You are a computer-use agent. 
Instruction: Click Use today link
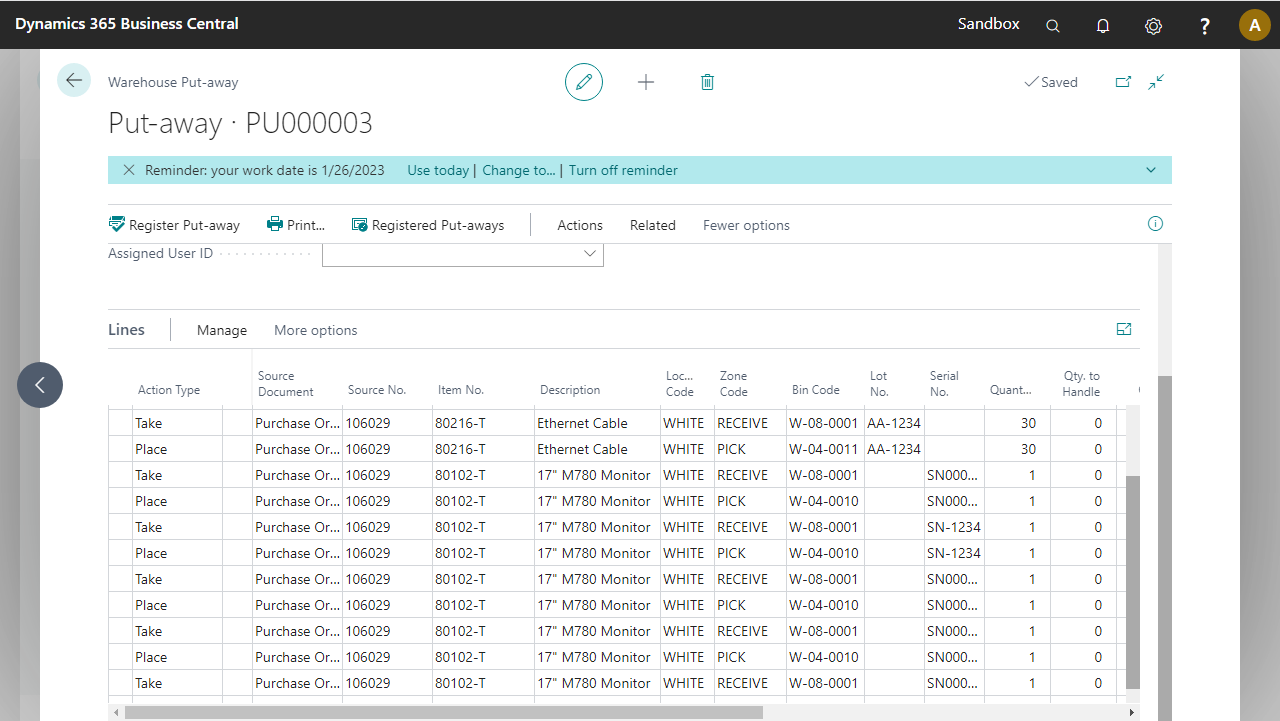pos(438,170)
